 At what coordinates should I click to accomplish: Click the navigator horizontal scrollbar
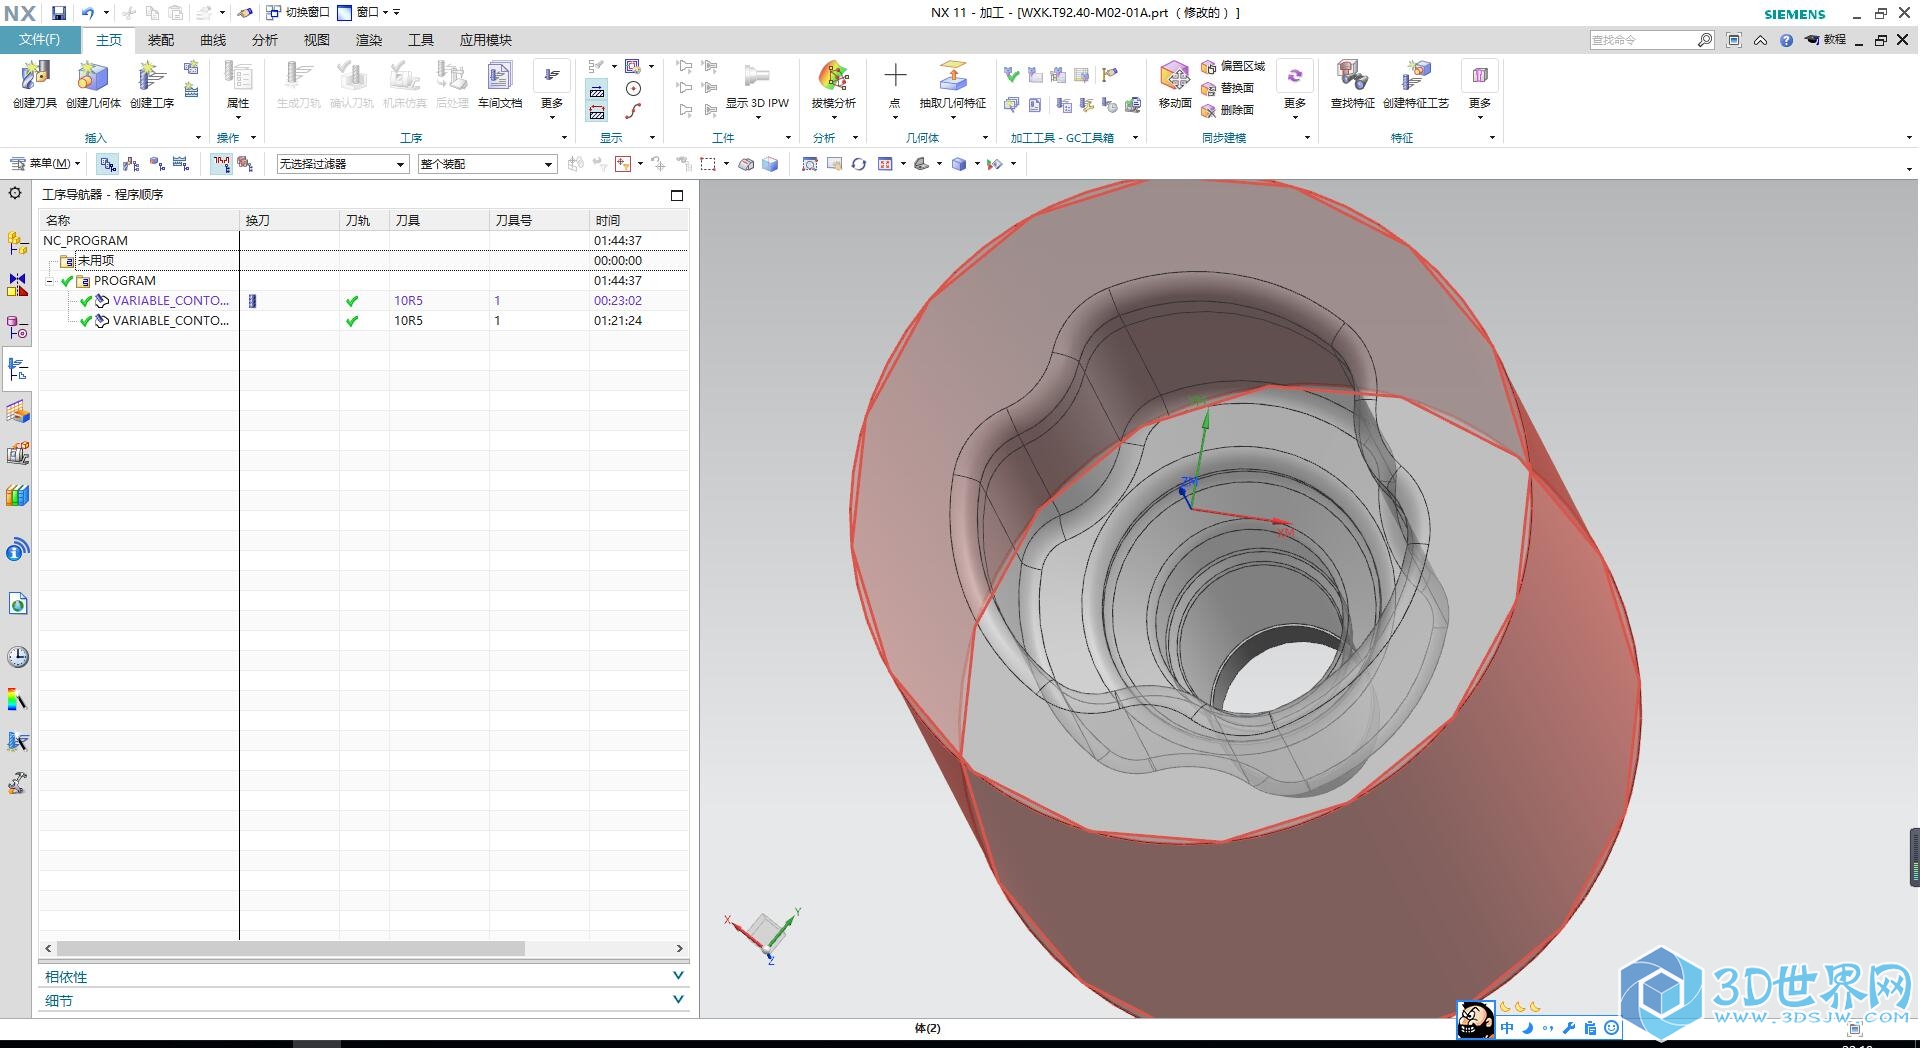point(291,948)
